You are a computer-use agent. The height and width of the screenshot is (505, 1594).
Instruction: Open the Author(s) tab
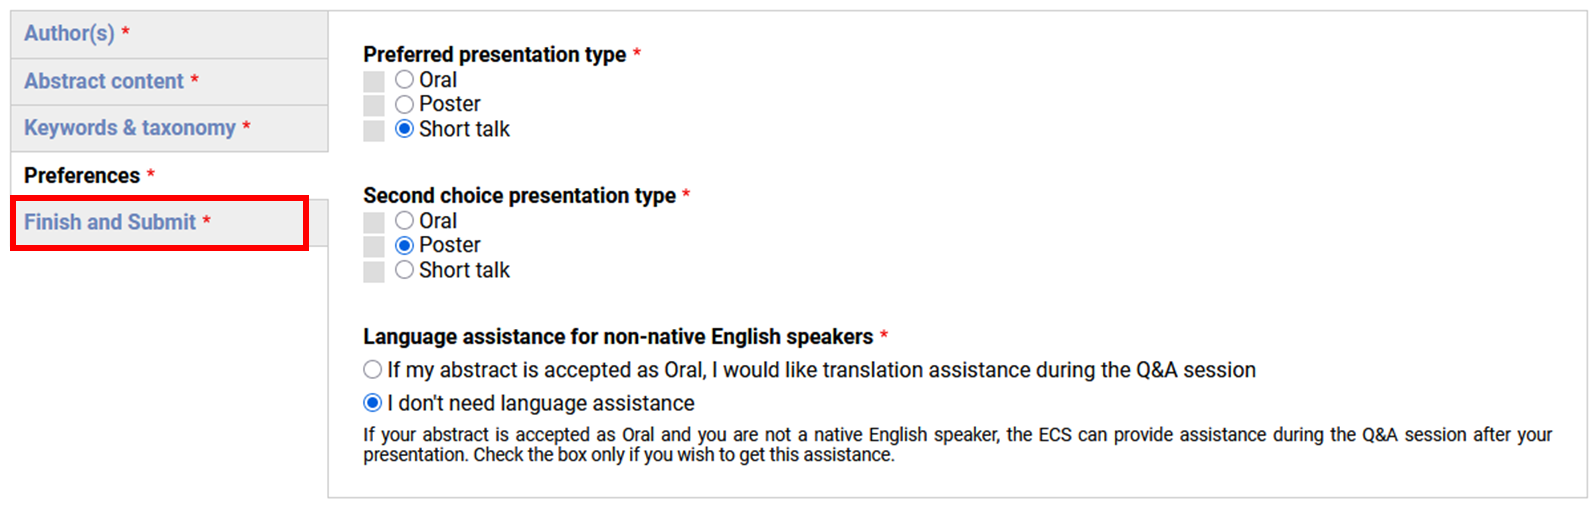pos(69,34)
